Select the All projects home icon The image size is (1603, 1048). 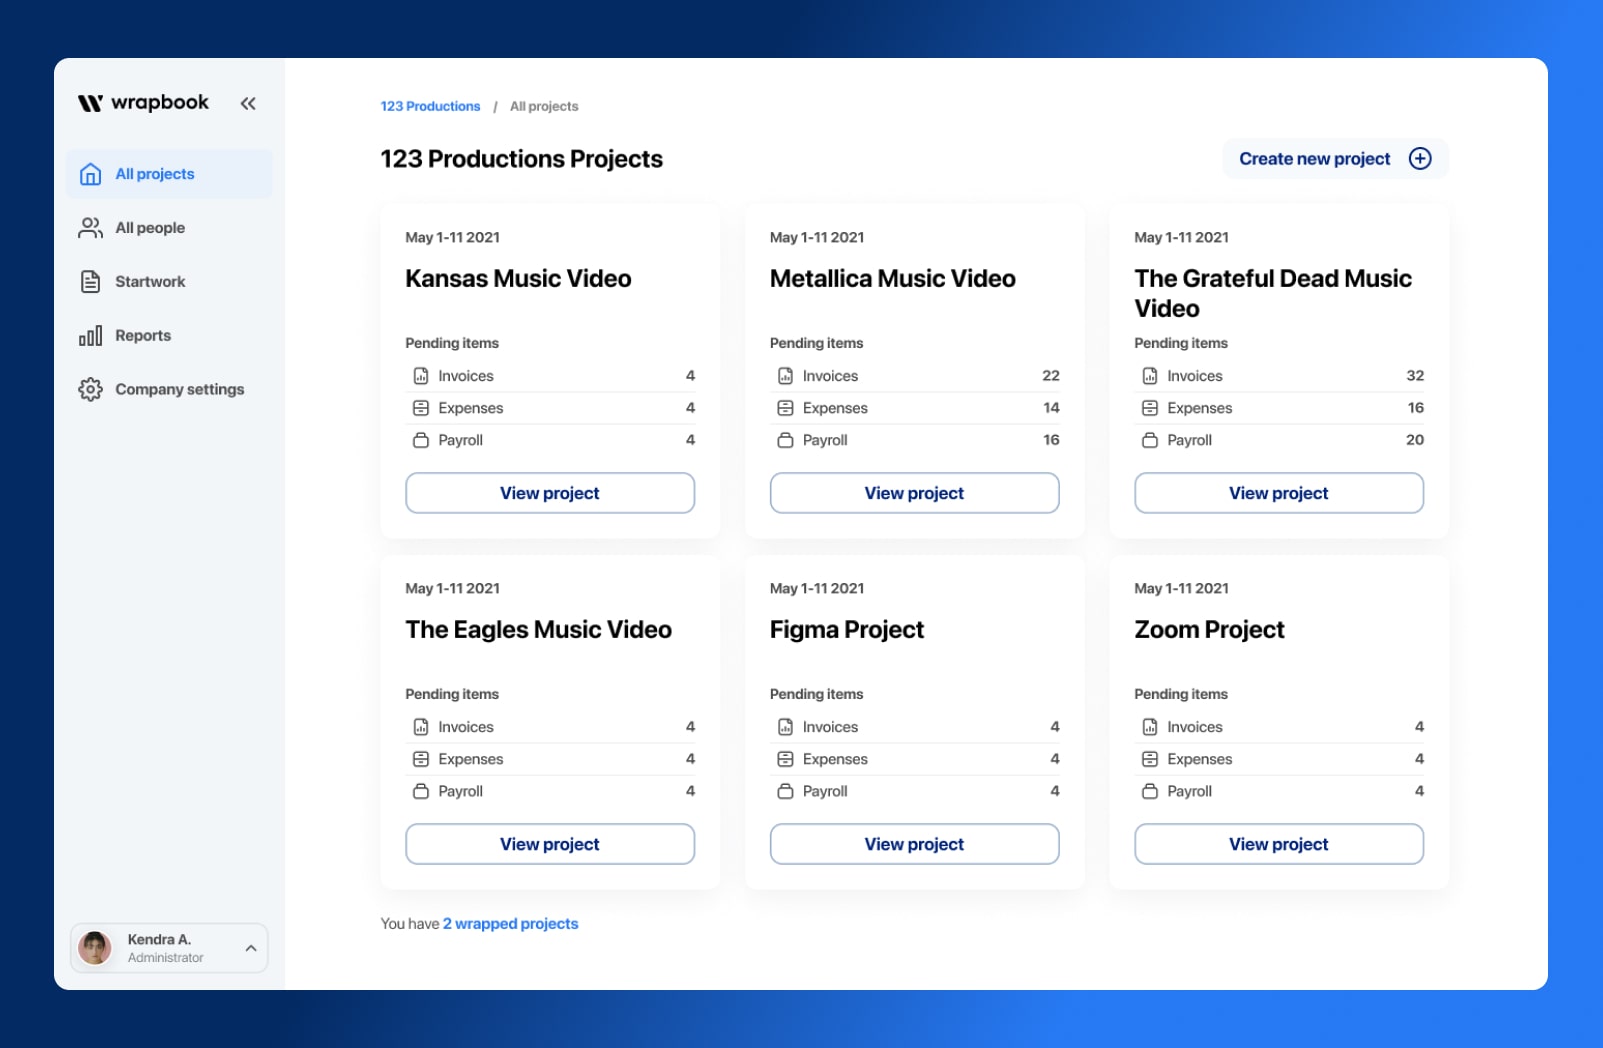[91, 173]
